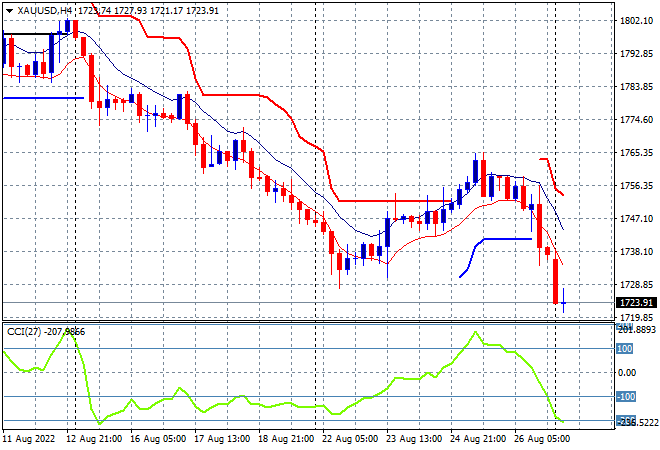This screenshot has width=660, height=450.
Task: Click the CCI 100 level label
Action: (625, 349)
